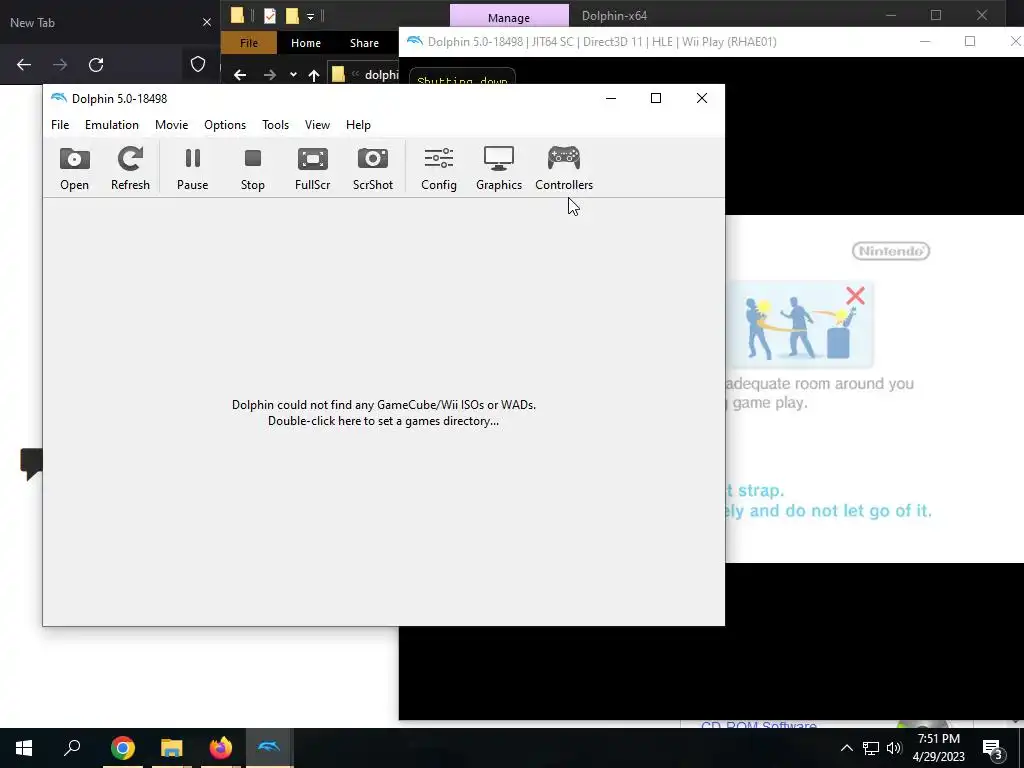This screenshot has height=768, width=1024.
Task: Maximize the main Dolphin window
Action: tap(656, 98)
